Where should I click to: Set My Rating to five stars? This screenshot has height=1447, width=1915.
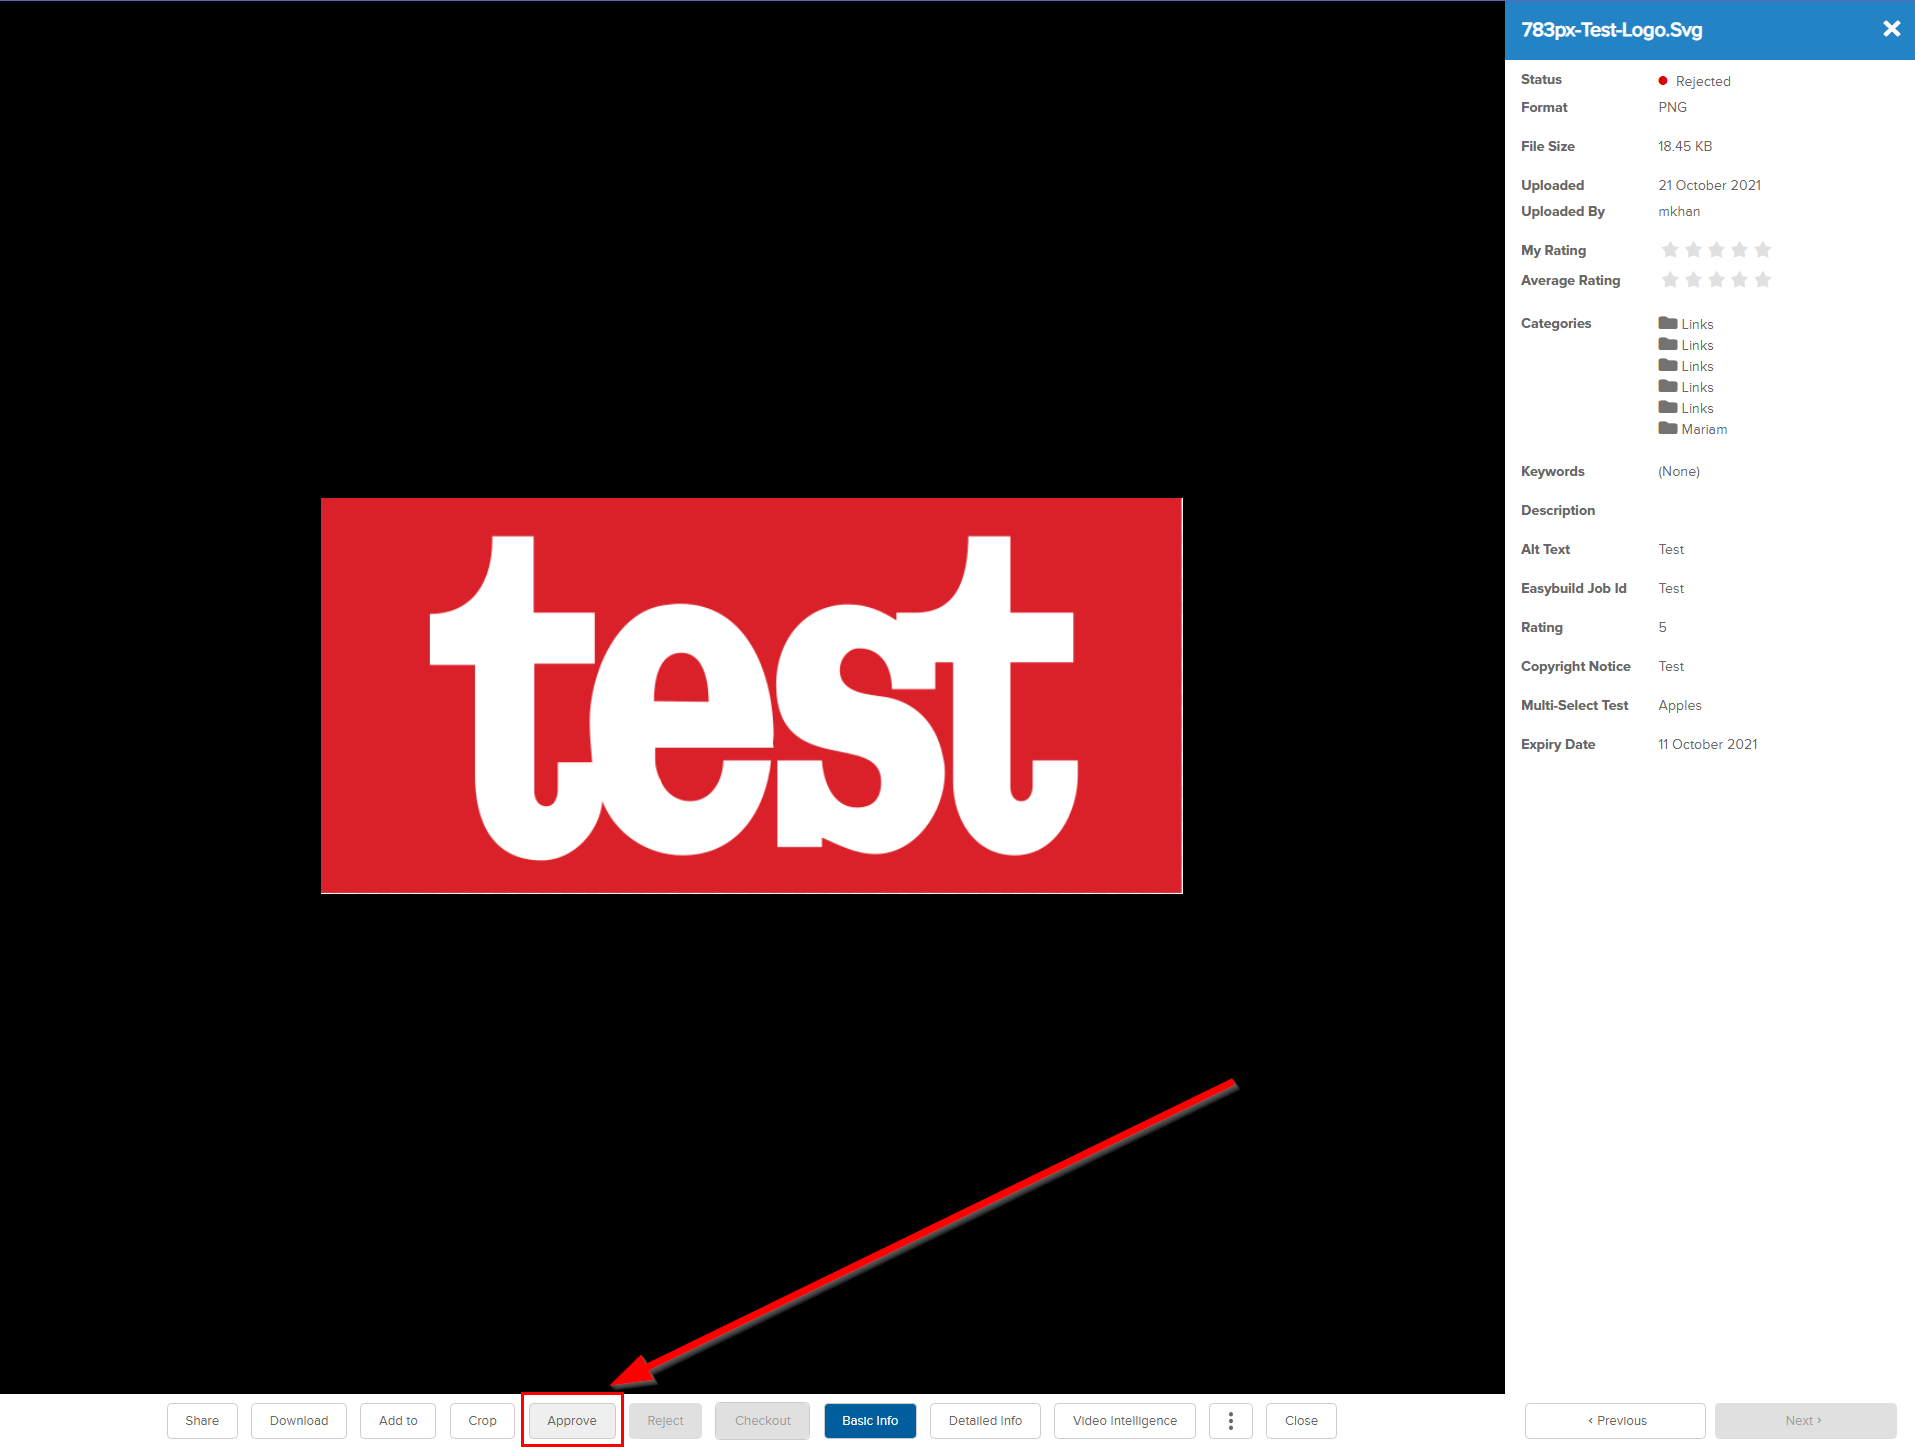pyautogui.click(x=1763, y=250)
